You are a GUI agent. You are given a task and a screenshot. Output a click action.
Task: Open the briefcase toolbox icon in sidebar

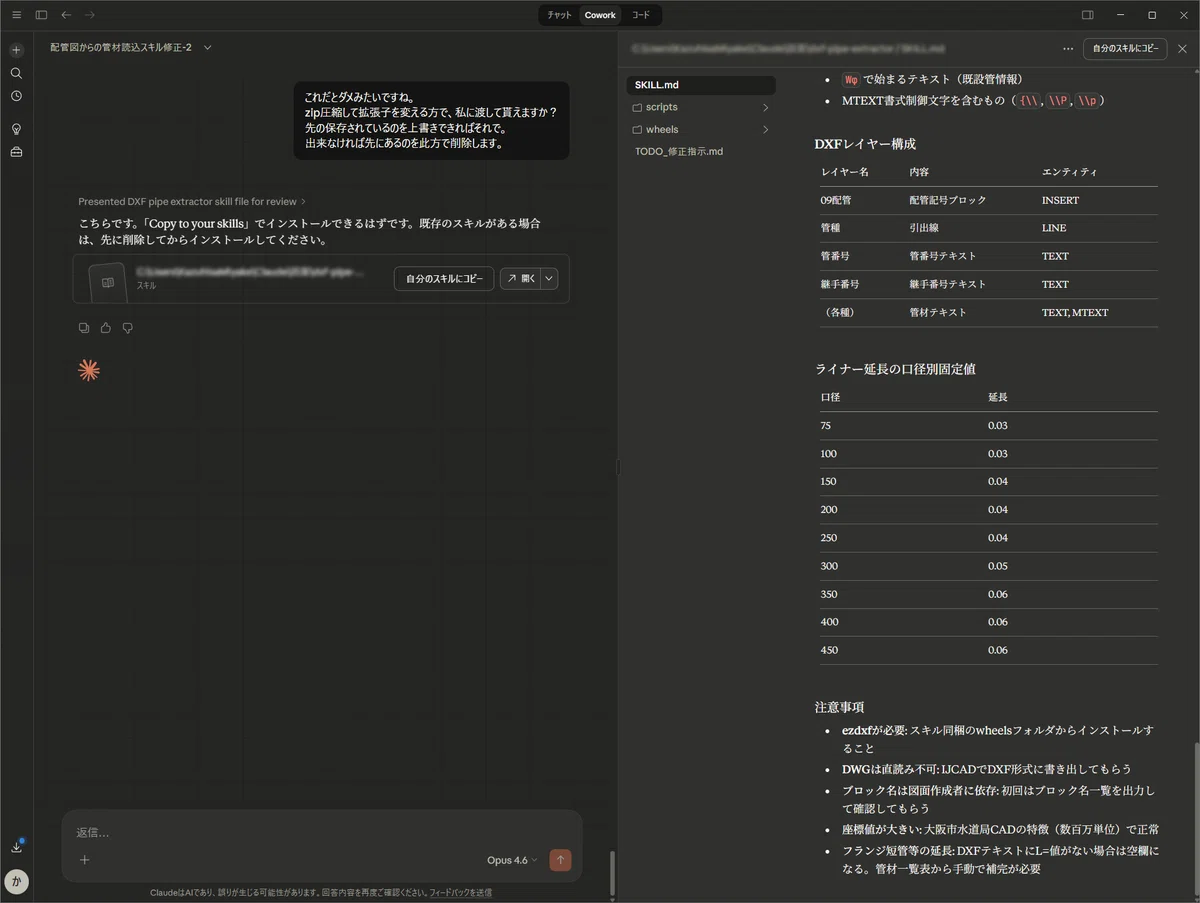pos(16,152)
